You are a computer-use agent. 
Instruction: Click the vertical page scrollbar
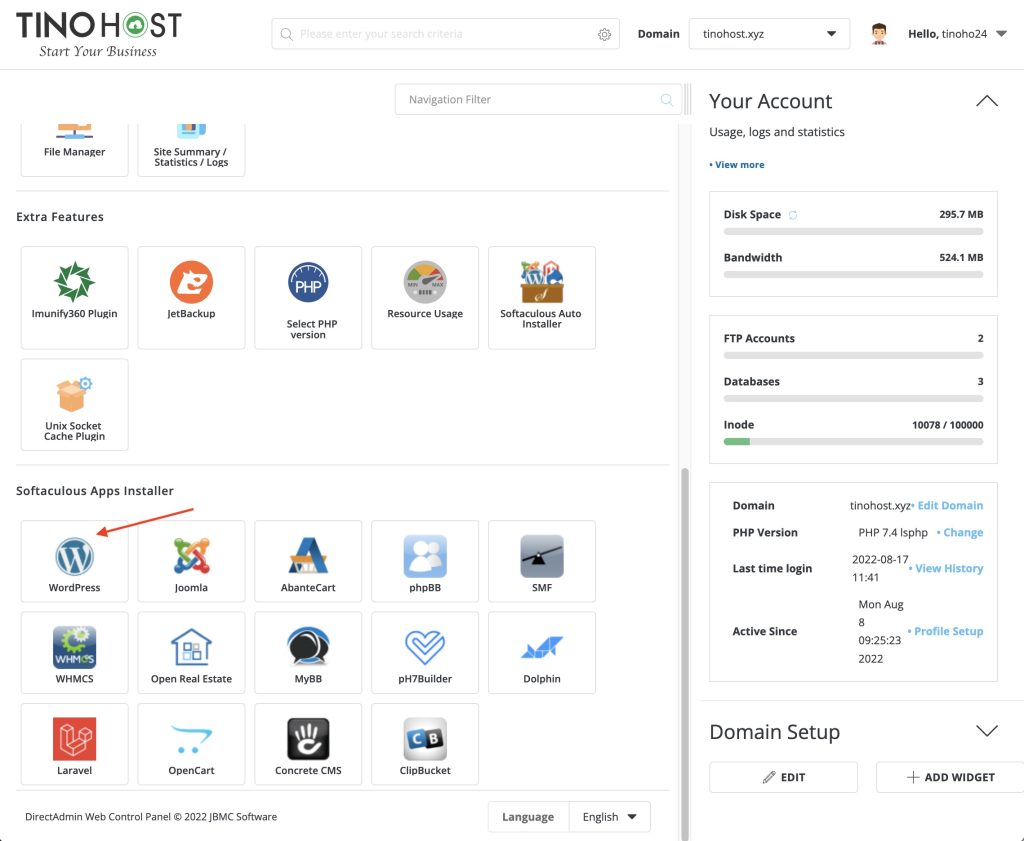coord(685,653)
